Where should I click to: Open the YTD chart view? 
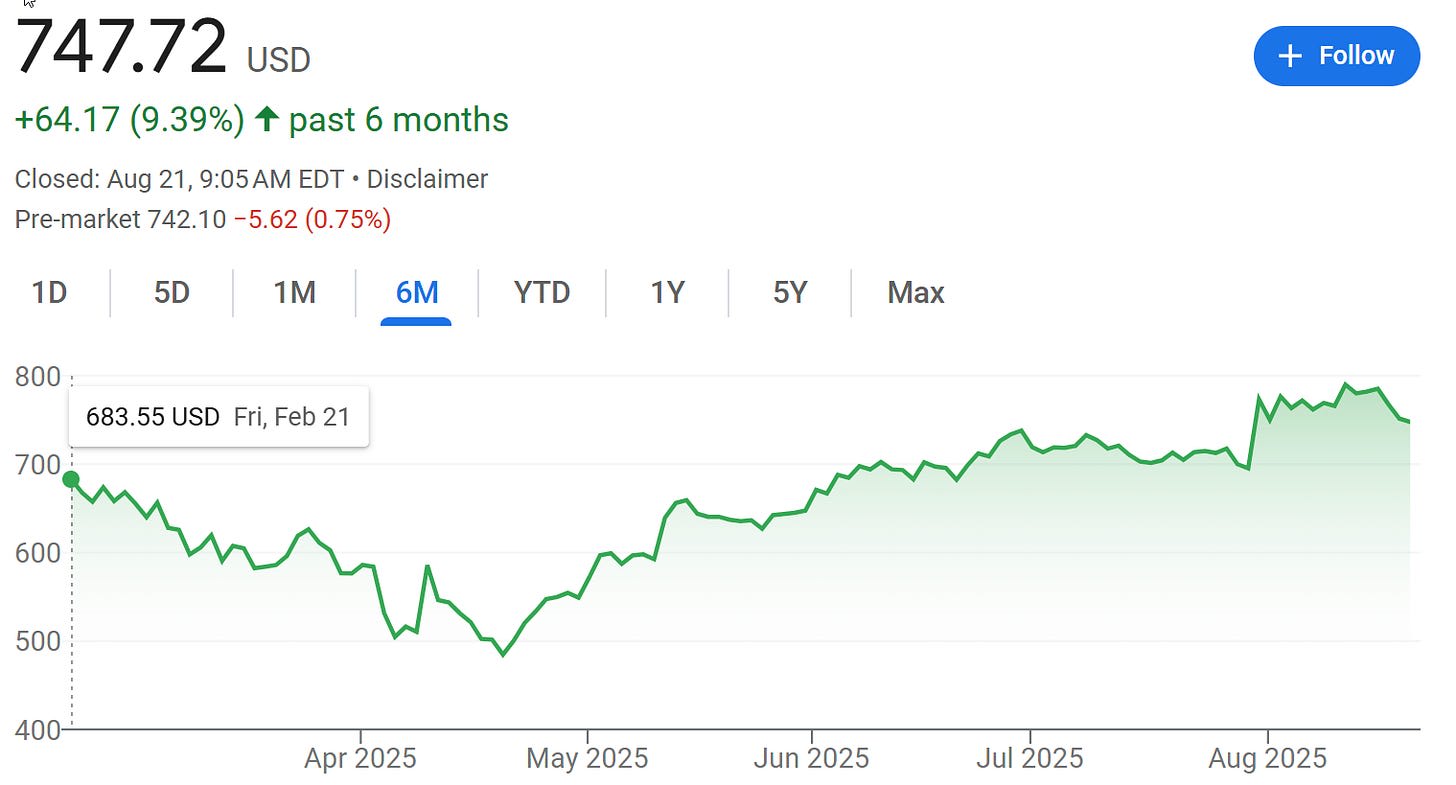542,293
